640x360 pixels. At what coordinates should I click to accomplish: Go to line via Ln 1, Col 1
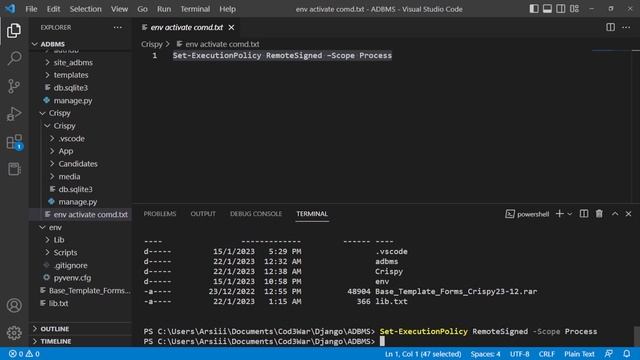click(423, 354)
